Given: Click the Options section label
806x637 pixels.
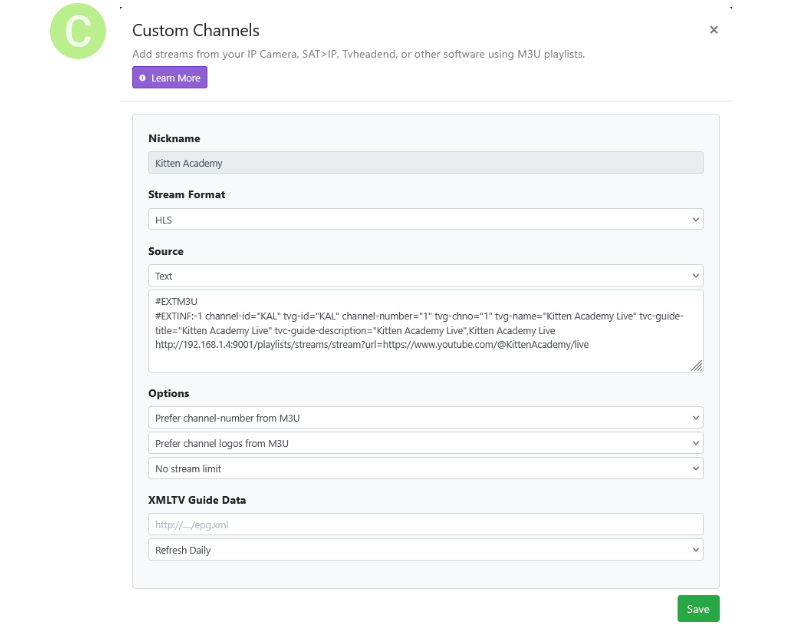Looking at the screenshot, I should (169, 393).
